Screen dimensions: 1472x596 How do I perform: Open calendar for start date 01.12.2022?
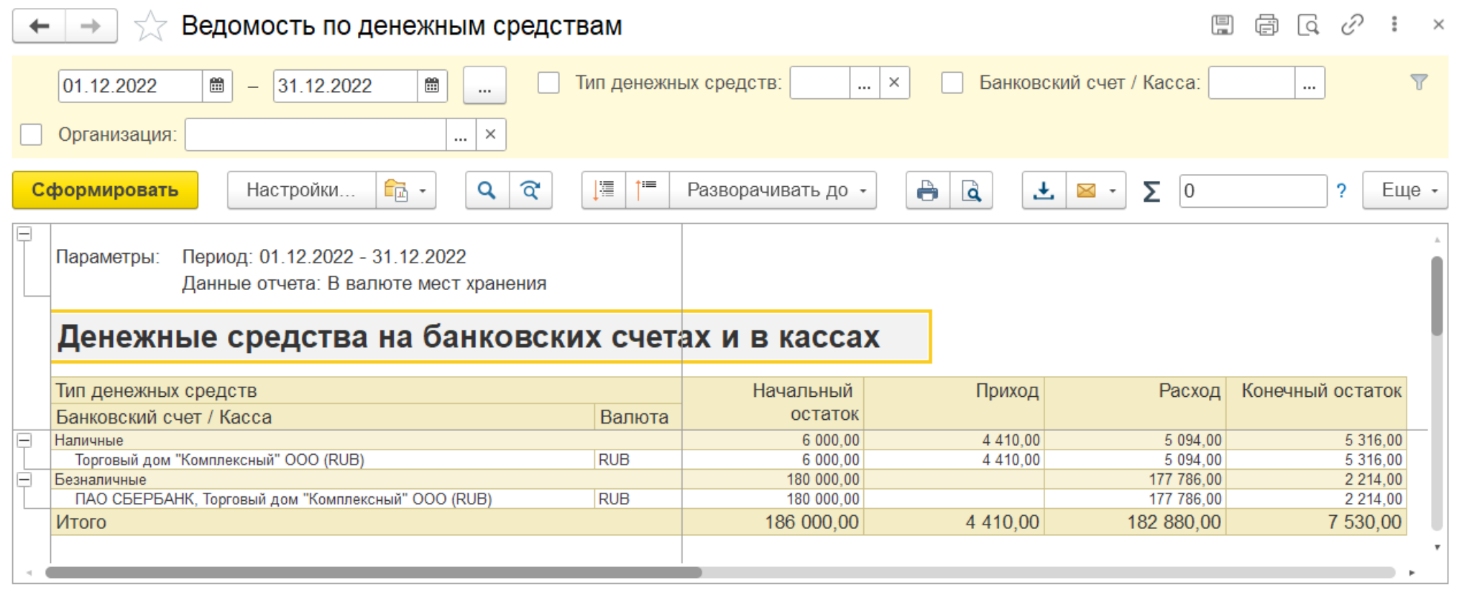[x=217, y=86]
